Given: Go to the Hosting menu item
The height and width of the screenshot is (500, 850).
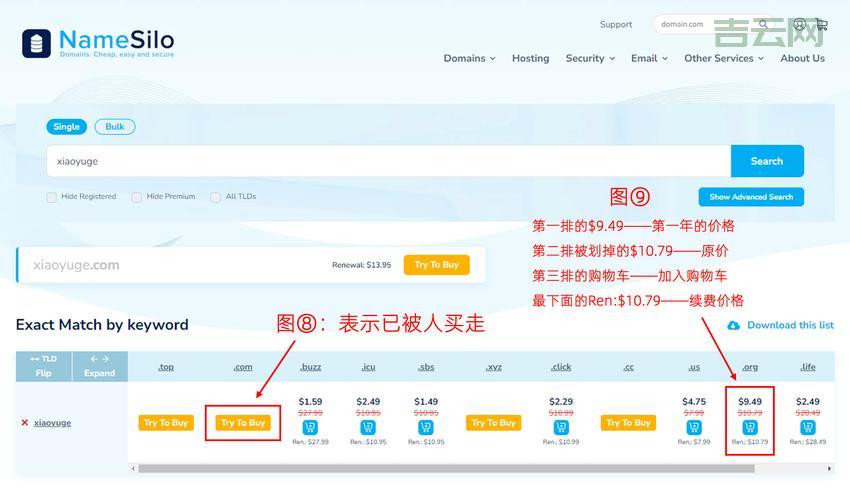Looking at the screenshot, I should [x=530, y=58].
